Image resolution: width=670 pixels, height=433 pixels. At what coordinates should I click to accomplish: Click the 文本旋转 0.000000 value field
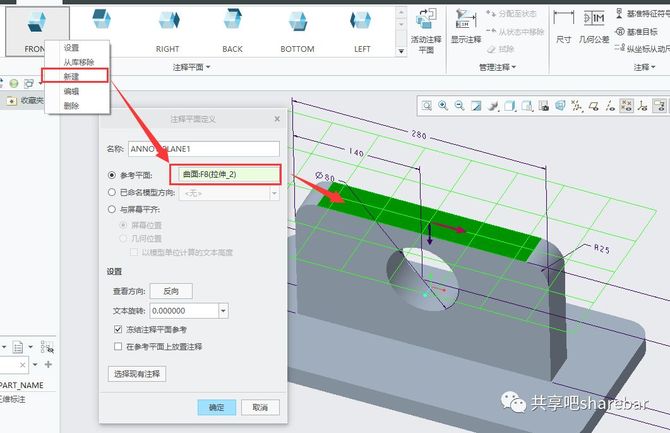coord(184,311)
